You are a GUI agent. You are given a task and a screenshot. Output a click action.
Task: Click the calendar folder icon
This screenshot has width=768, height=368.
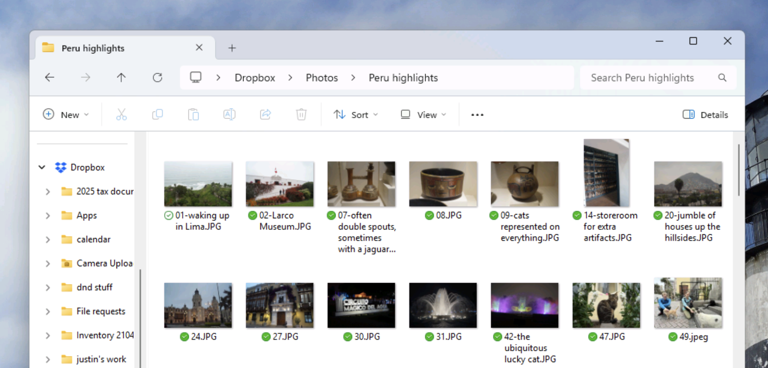point(67,240)
